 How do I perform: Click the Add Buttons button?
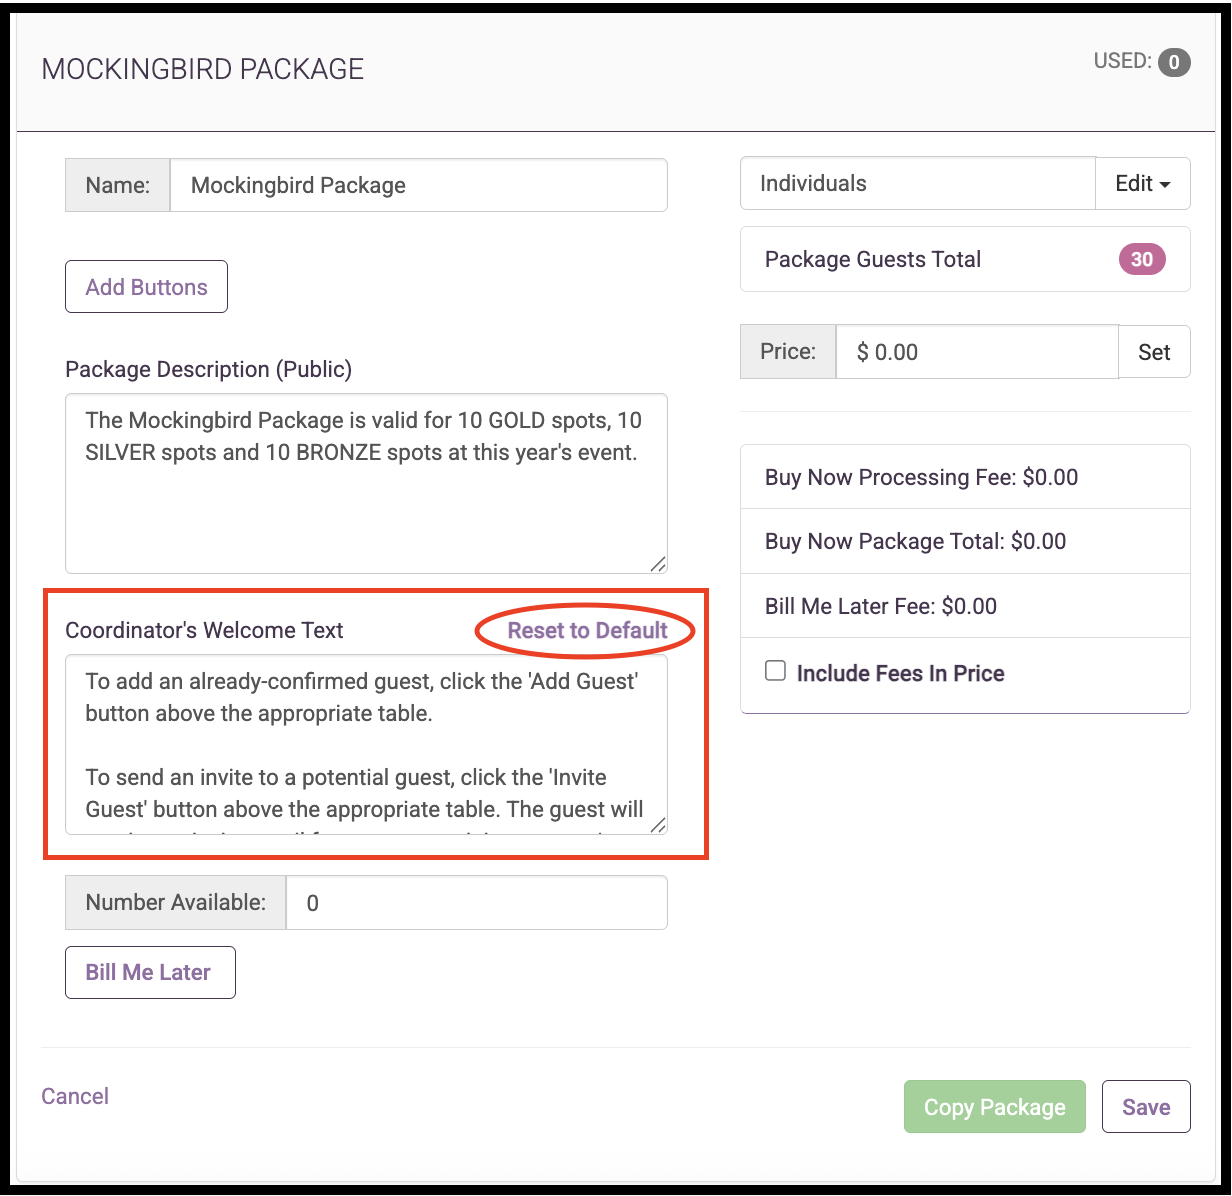(146, 287)
